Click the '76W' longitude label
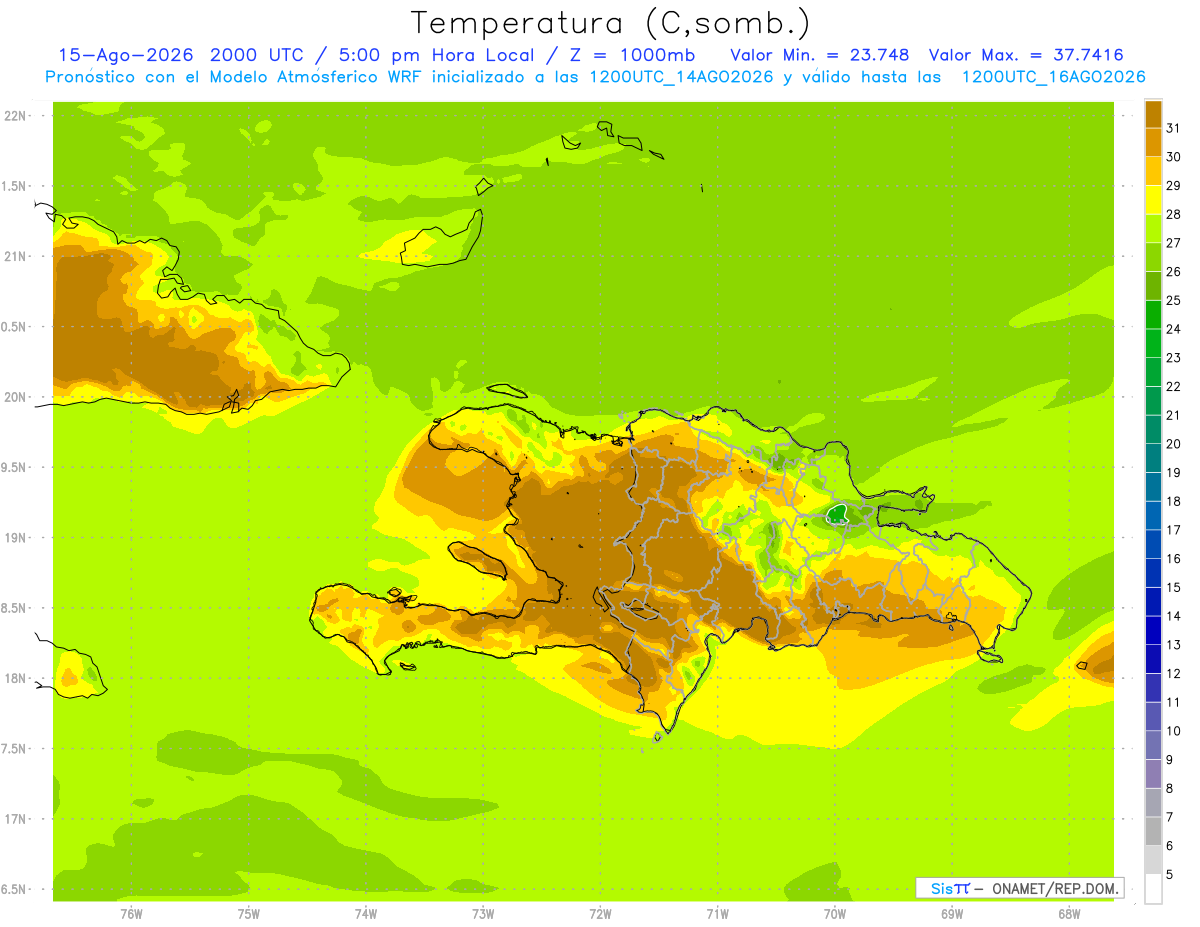Viewport: 1200px width, 927px height. [x=130, y=913]
